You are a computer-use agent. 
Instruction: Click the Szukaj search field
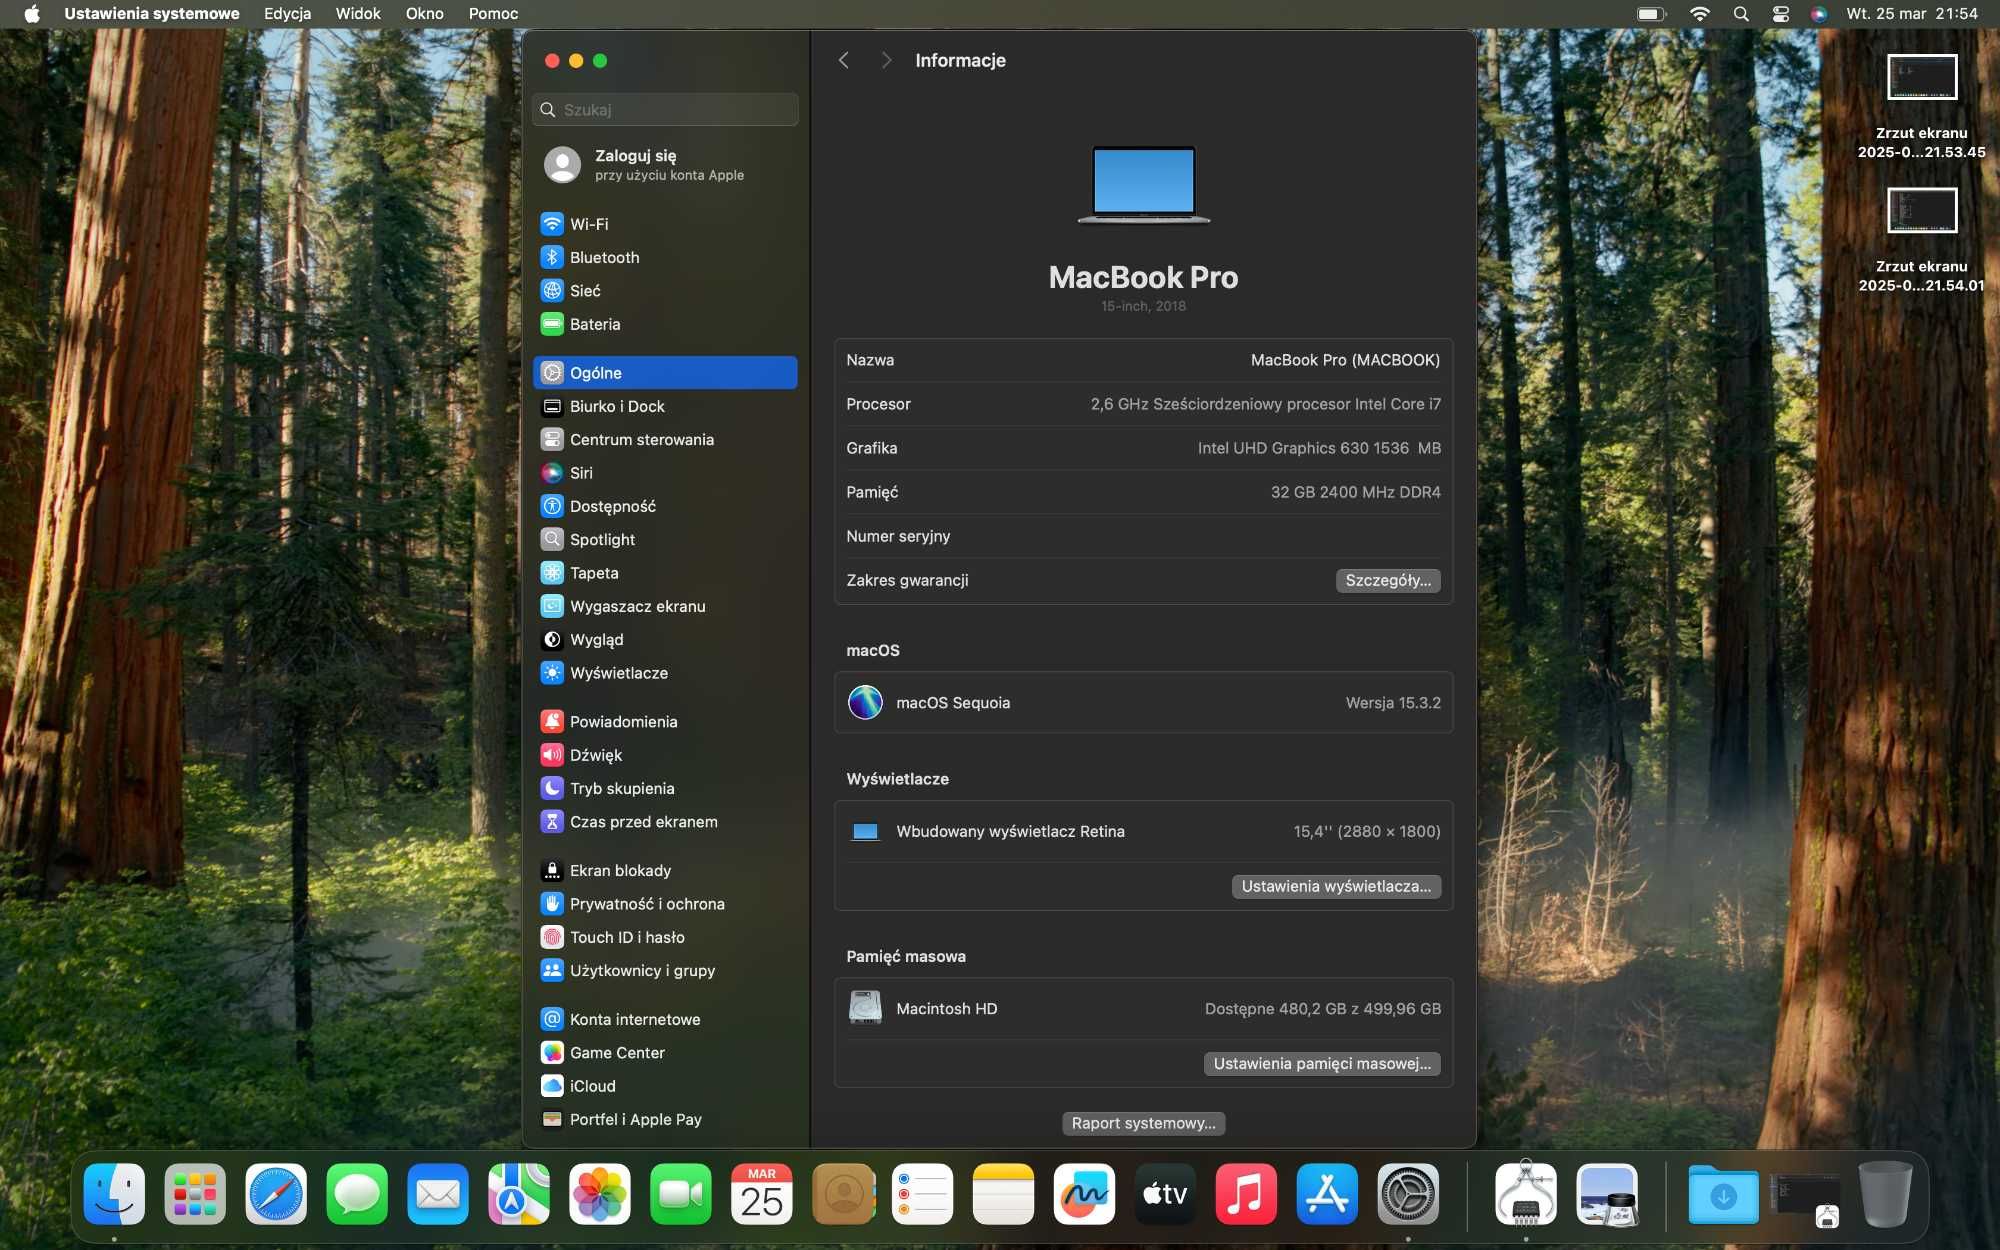click(665, 109)
